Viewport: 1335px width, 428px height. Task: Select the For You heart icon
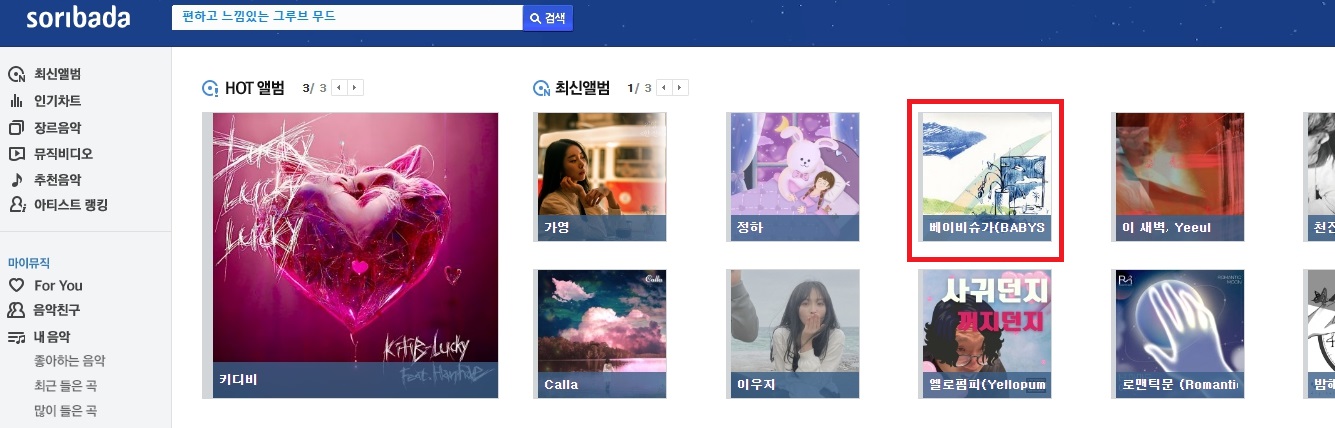pos(16,285)
